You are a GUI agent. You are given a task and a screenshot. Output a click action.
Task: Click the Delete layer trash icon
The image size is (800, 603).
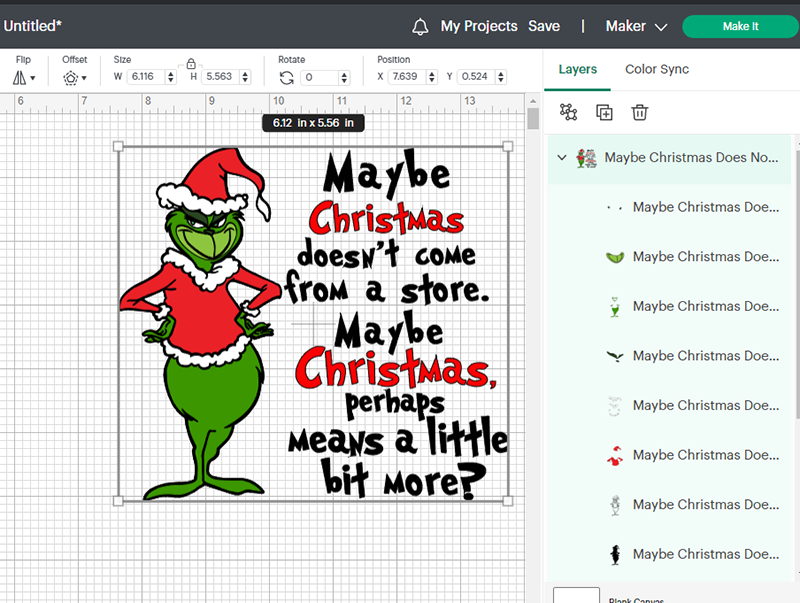click(640, 112)
